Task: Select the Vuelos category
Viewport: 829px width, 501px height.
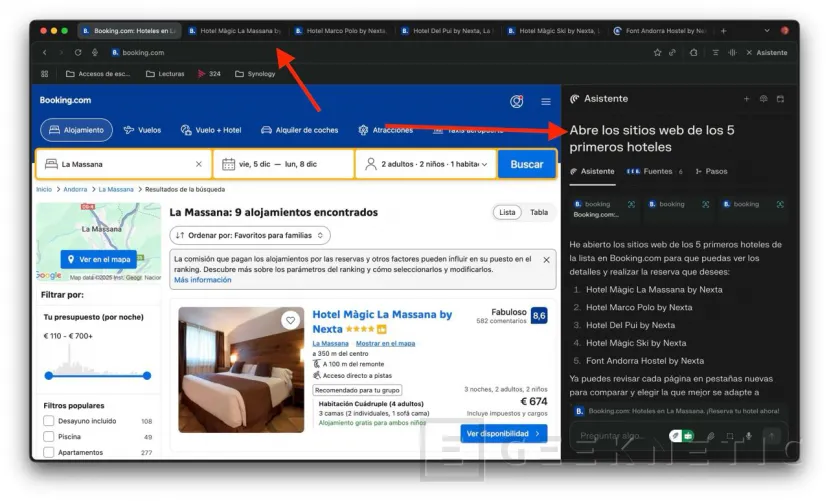Action: [142, 130]
